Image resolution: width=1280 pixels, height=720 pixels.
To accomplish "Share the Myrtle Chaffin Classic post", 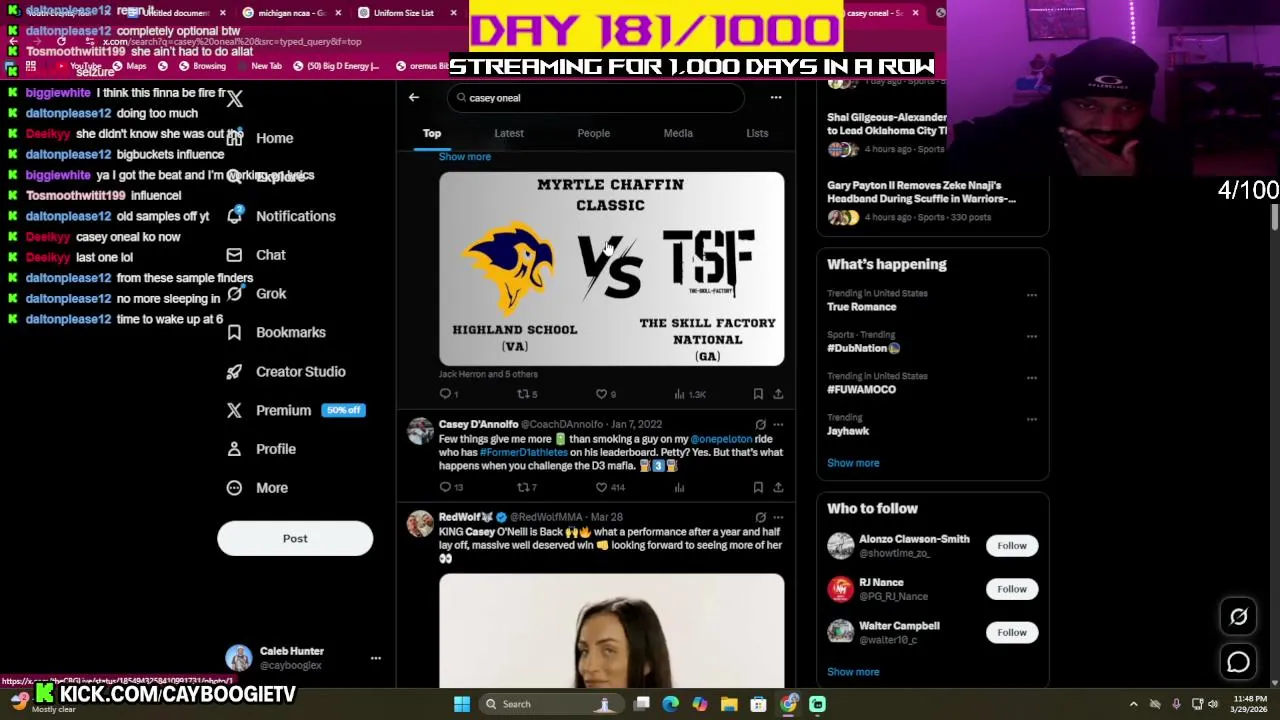I will (x=778, y=394).
